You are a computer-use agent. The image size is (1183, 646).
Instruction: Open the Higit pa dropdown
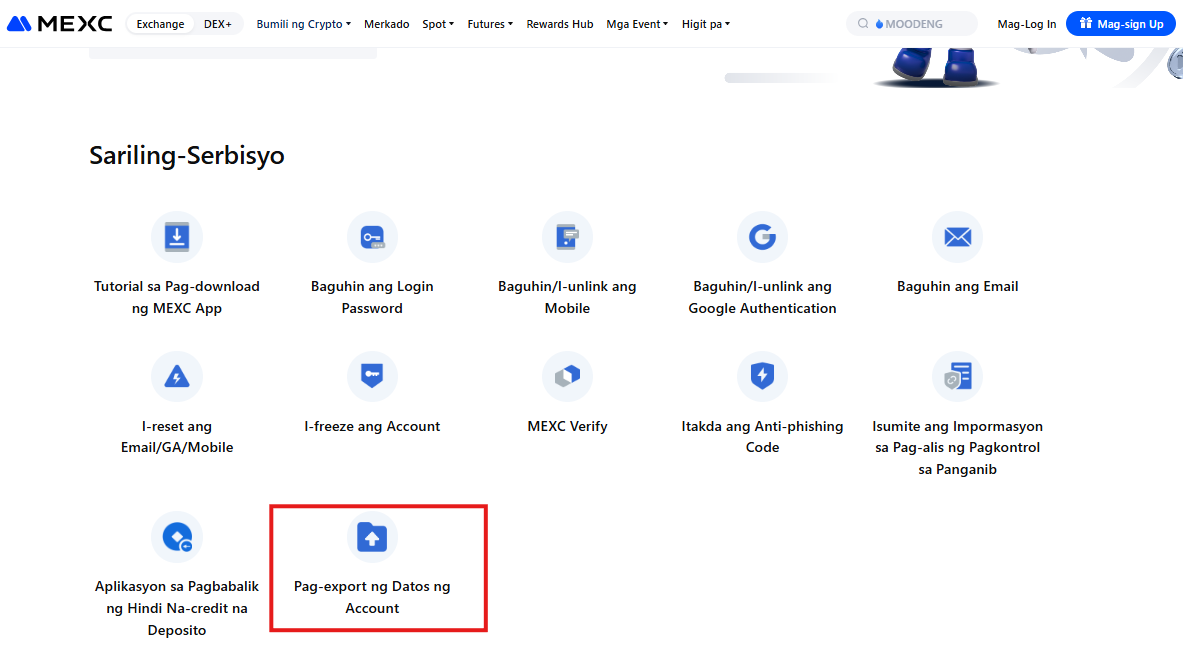(x=705, y=24)
